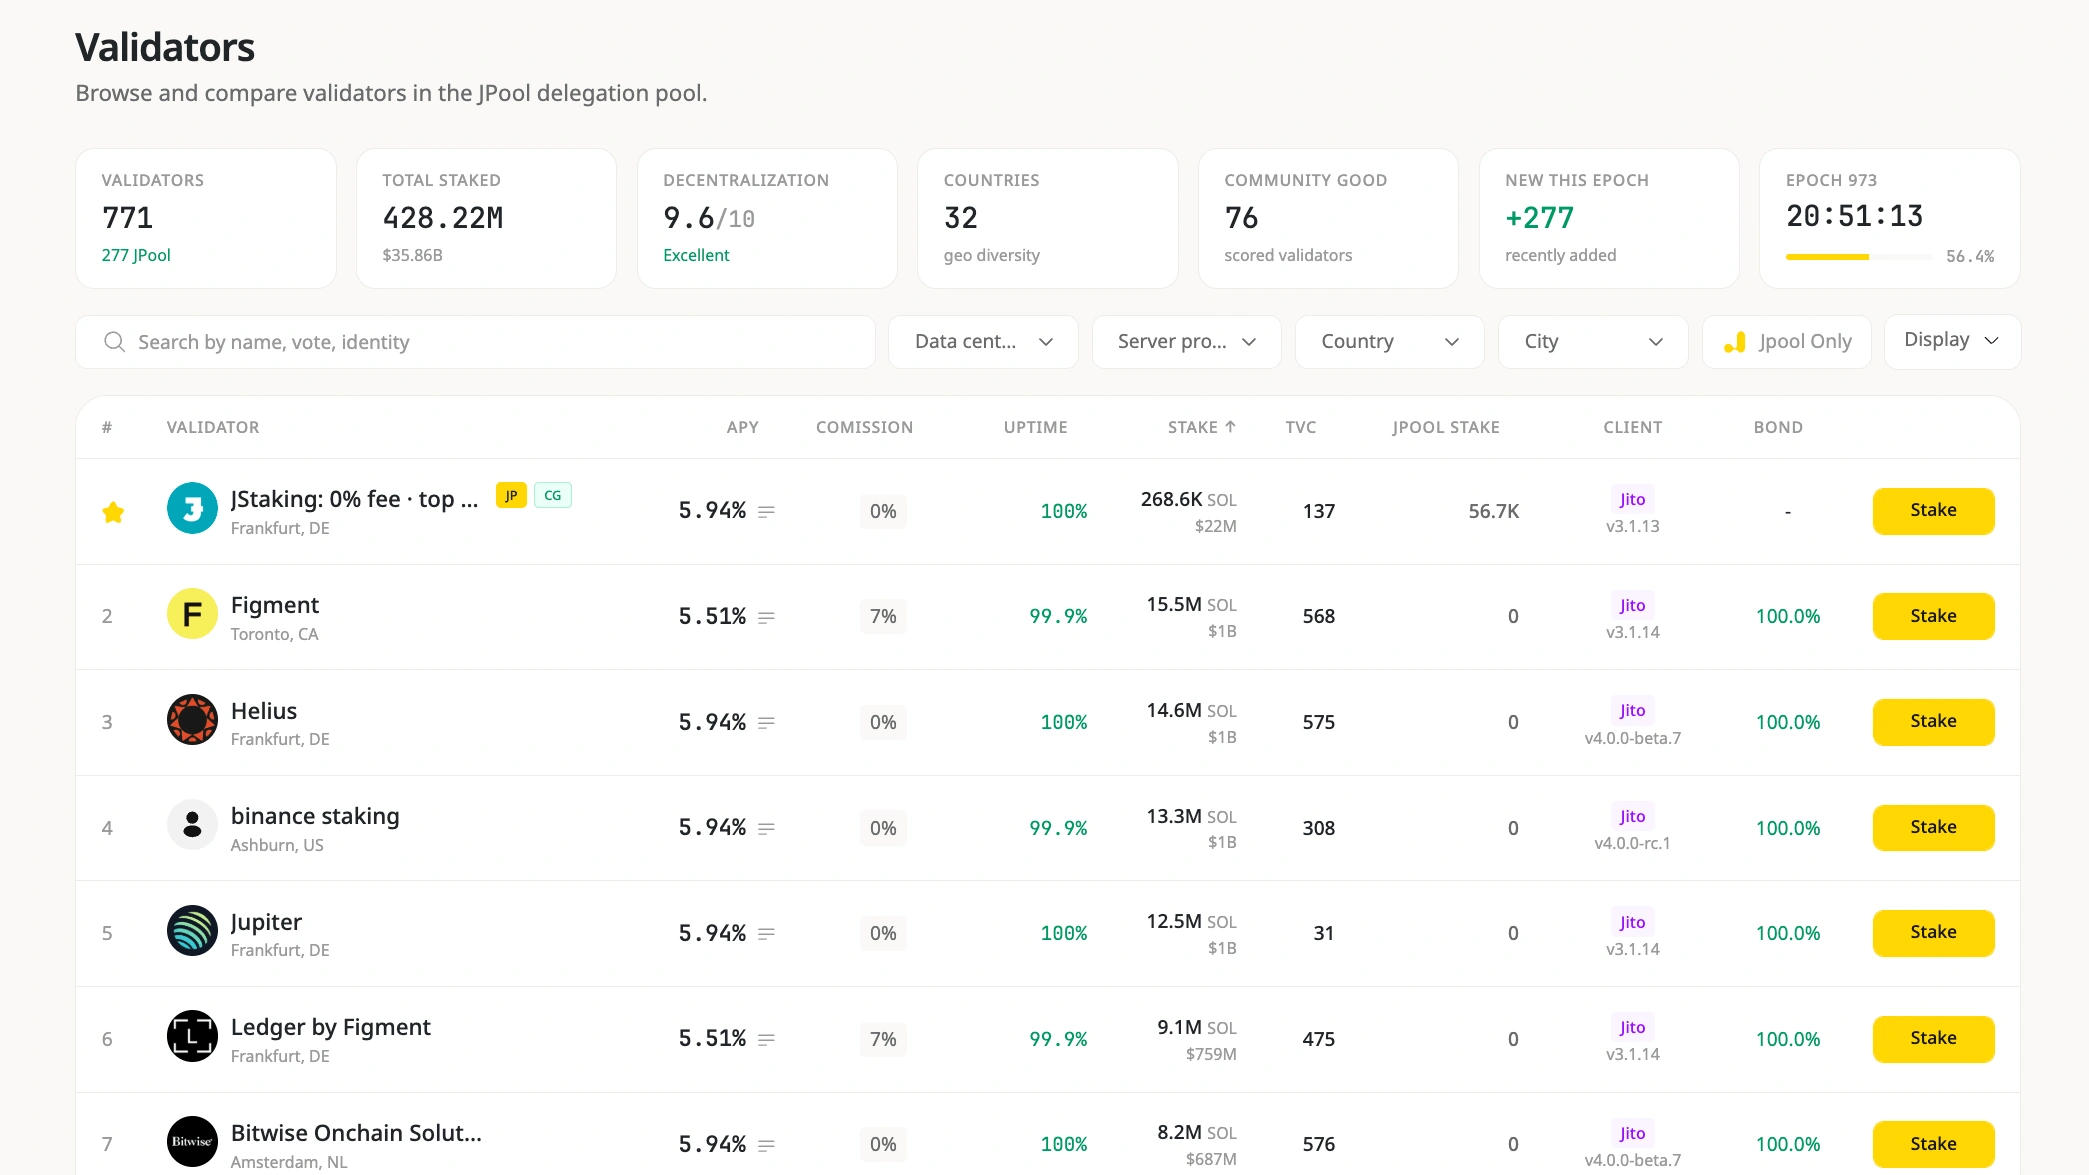2089x1175 pixels.
Task: Open APY details icon for binance staking
Action: [767, 829]
